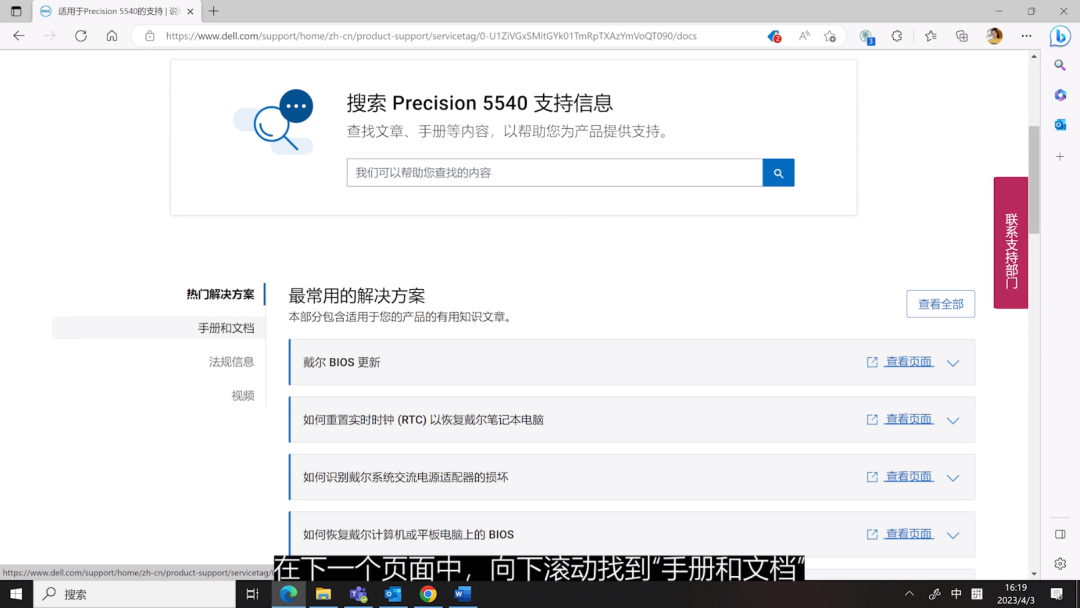Image resolution: width=1080 pixels, height=608 pixels.
Task: Expand the 交流电源适配器 article row
Action: [x=953, y=477]
